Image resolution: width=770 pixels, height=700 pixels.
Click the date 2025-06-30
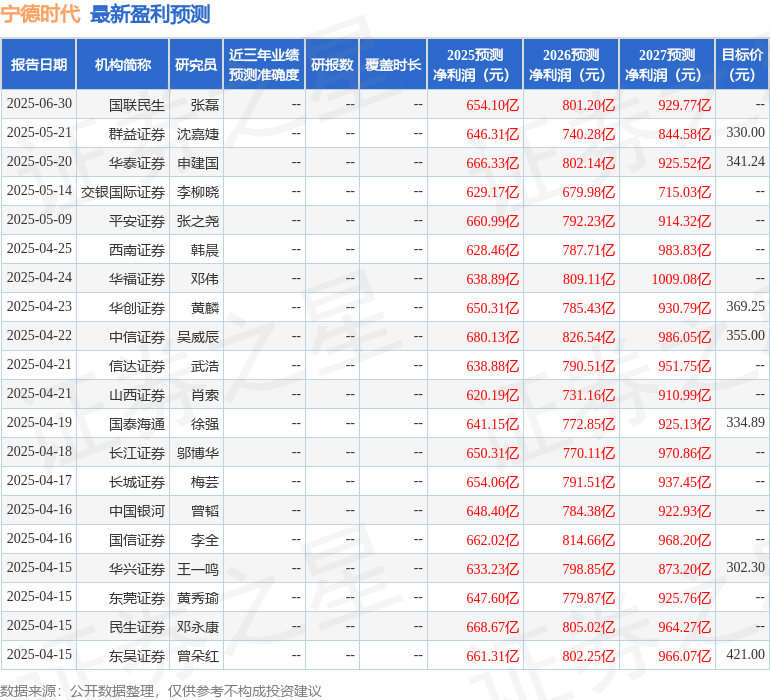(39, 104)
